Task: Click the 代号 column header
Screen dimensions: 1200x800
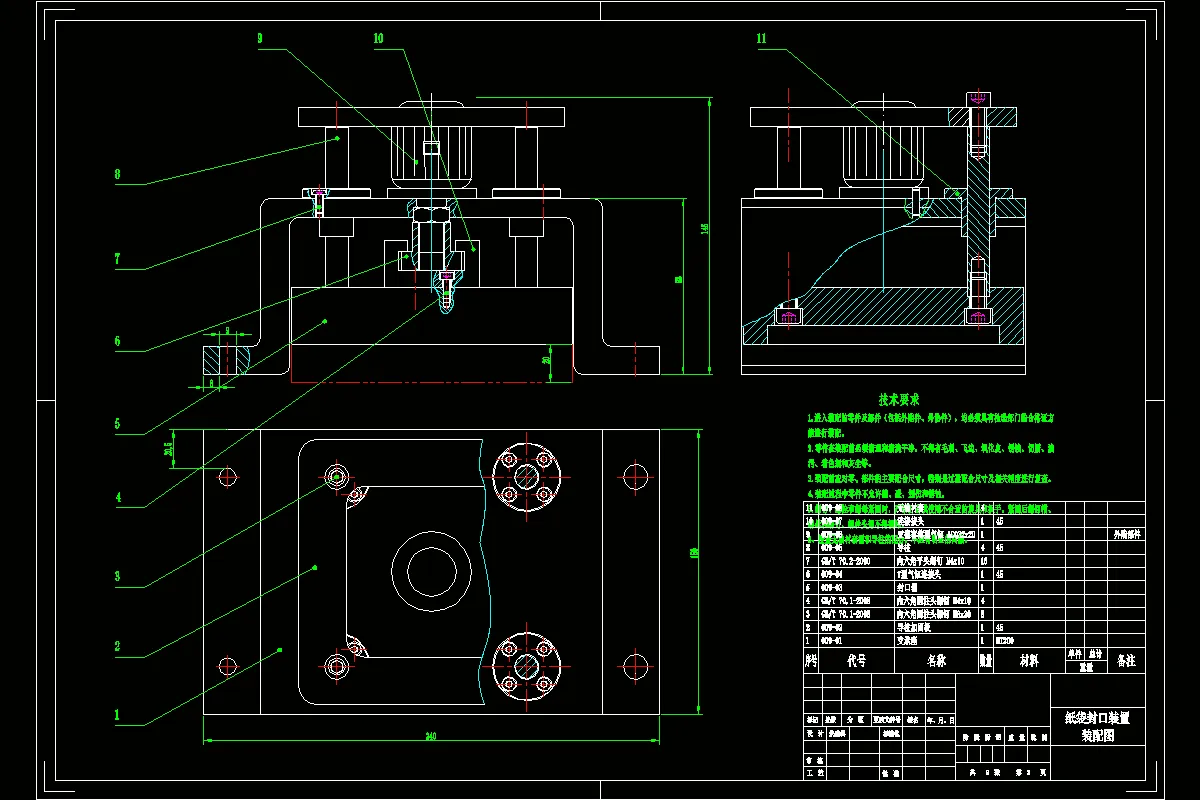Action: point(857,661)
